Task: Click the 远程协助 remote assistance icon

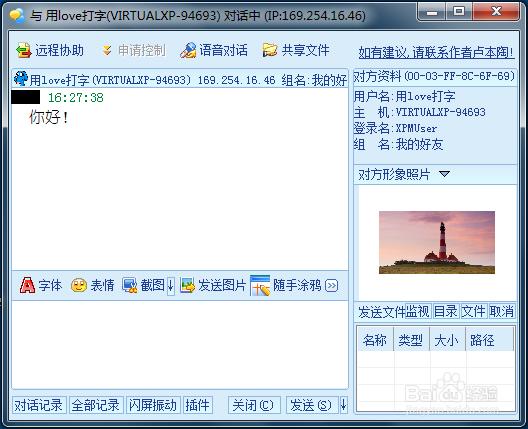Action: coord(24,51)
